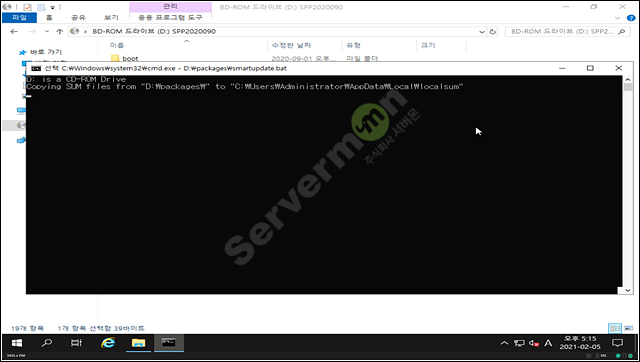Launch Internet Explorer from taskbar
Screen dimensions: 640x362
[108, 343]
